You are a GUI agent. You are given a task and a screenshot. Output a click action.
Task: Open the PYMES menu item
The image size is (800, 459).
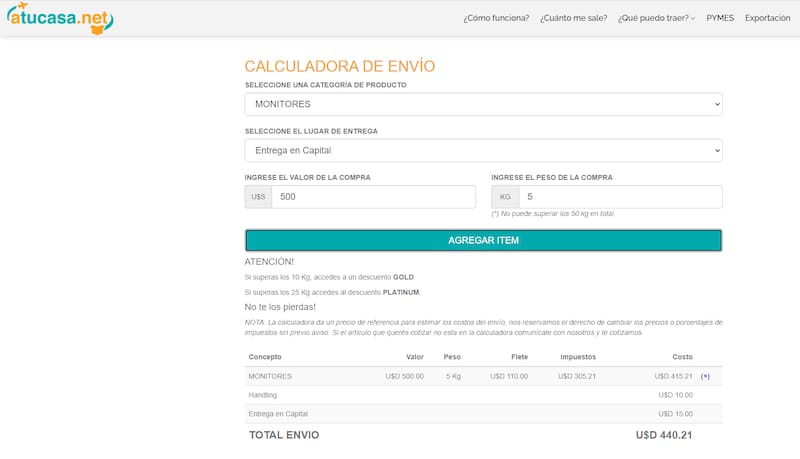(x=720, y=18)
